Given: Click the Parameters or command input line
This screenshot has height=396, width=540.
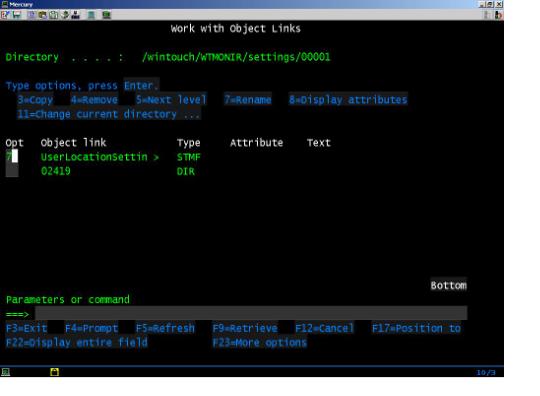Looking at the screenshot, I should (x=251, y=313).
